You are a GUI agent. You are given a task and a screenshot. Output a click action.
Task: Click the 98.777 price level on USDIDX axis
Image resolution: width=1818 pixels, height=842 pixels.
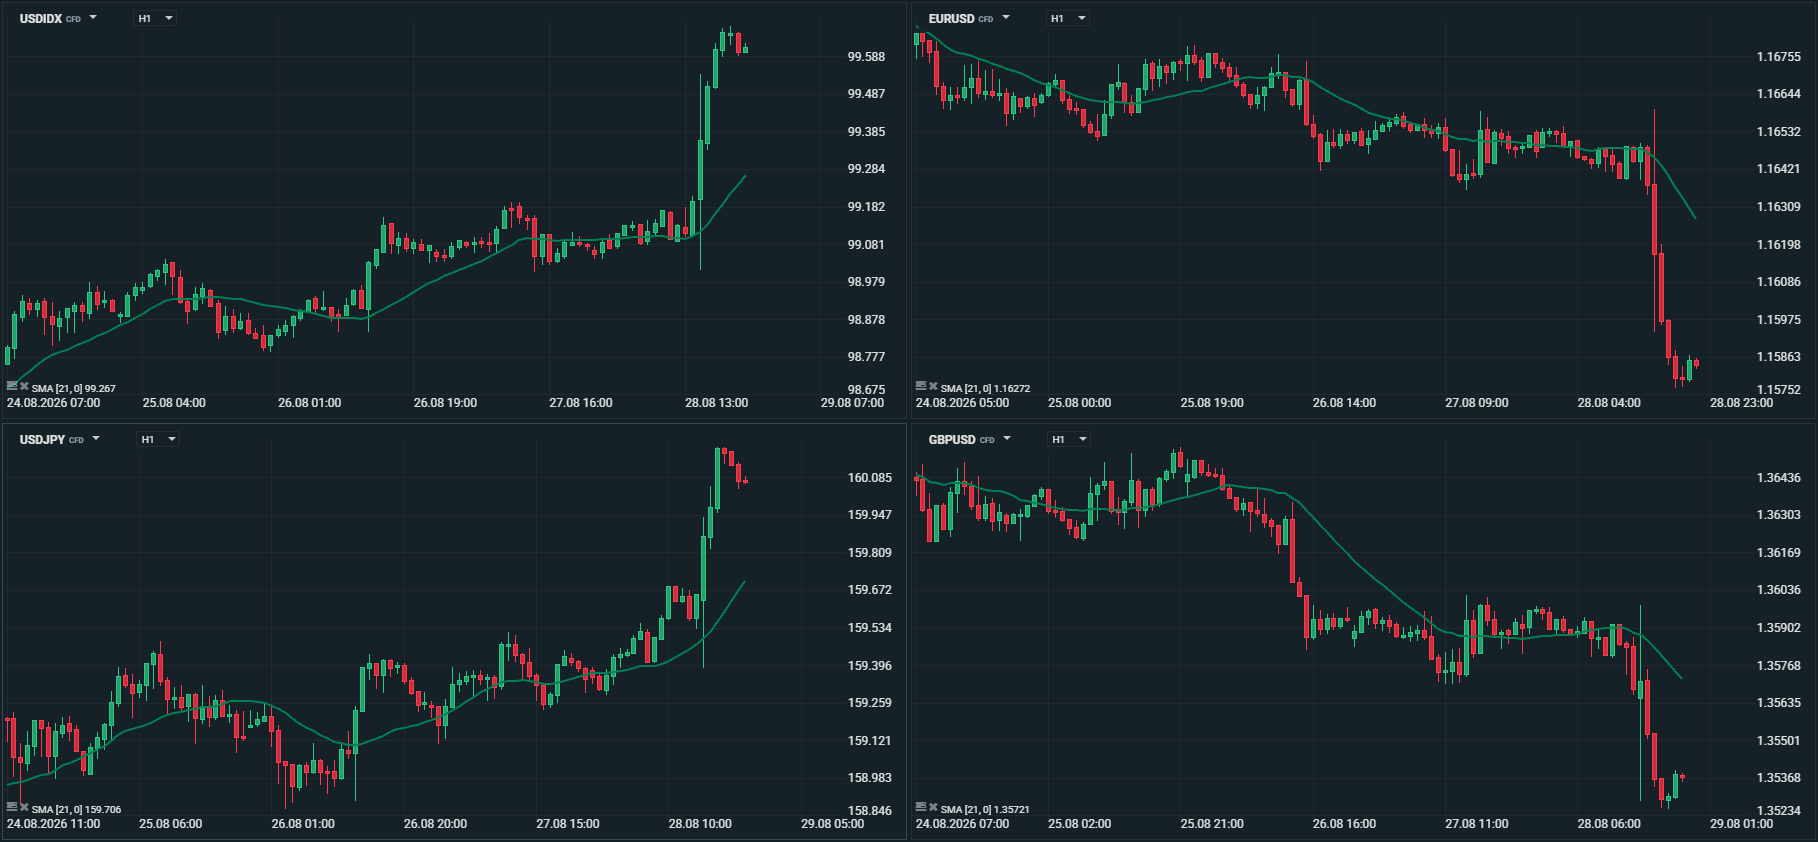point(866,357)
